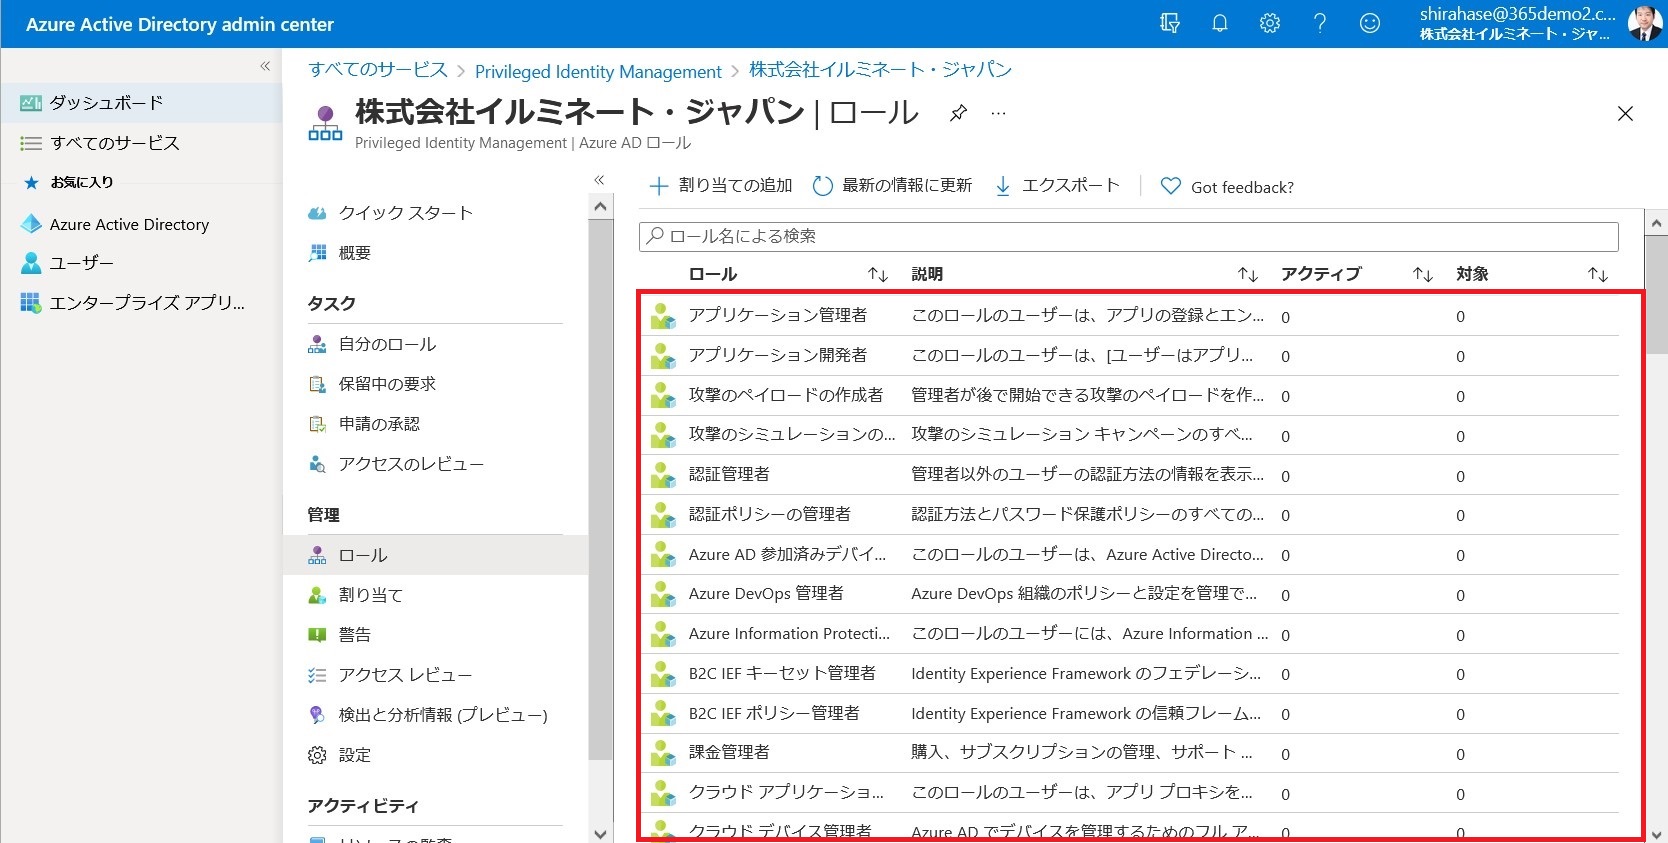The width and height of the screenshot is (1668, 843).
Task: Open 自分のロール under タスク
Action: [435, 344]
